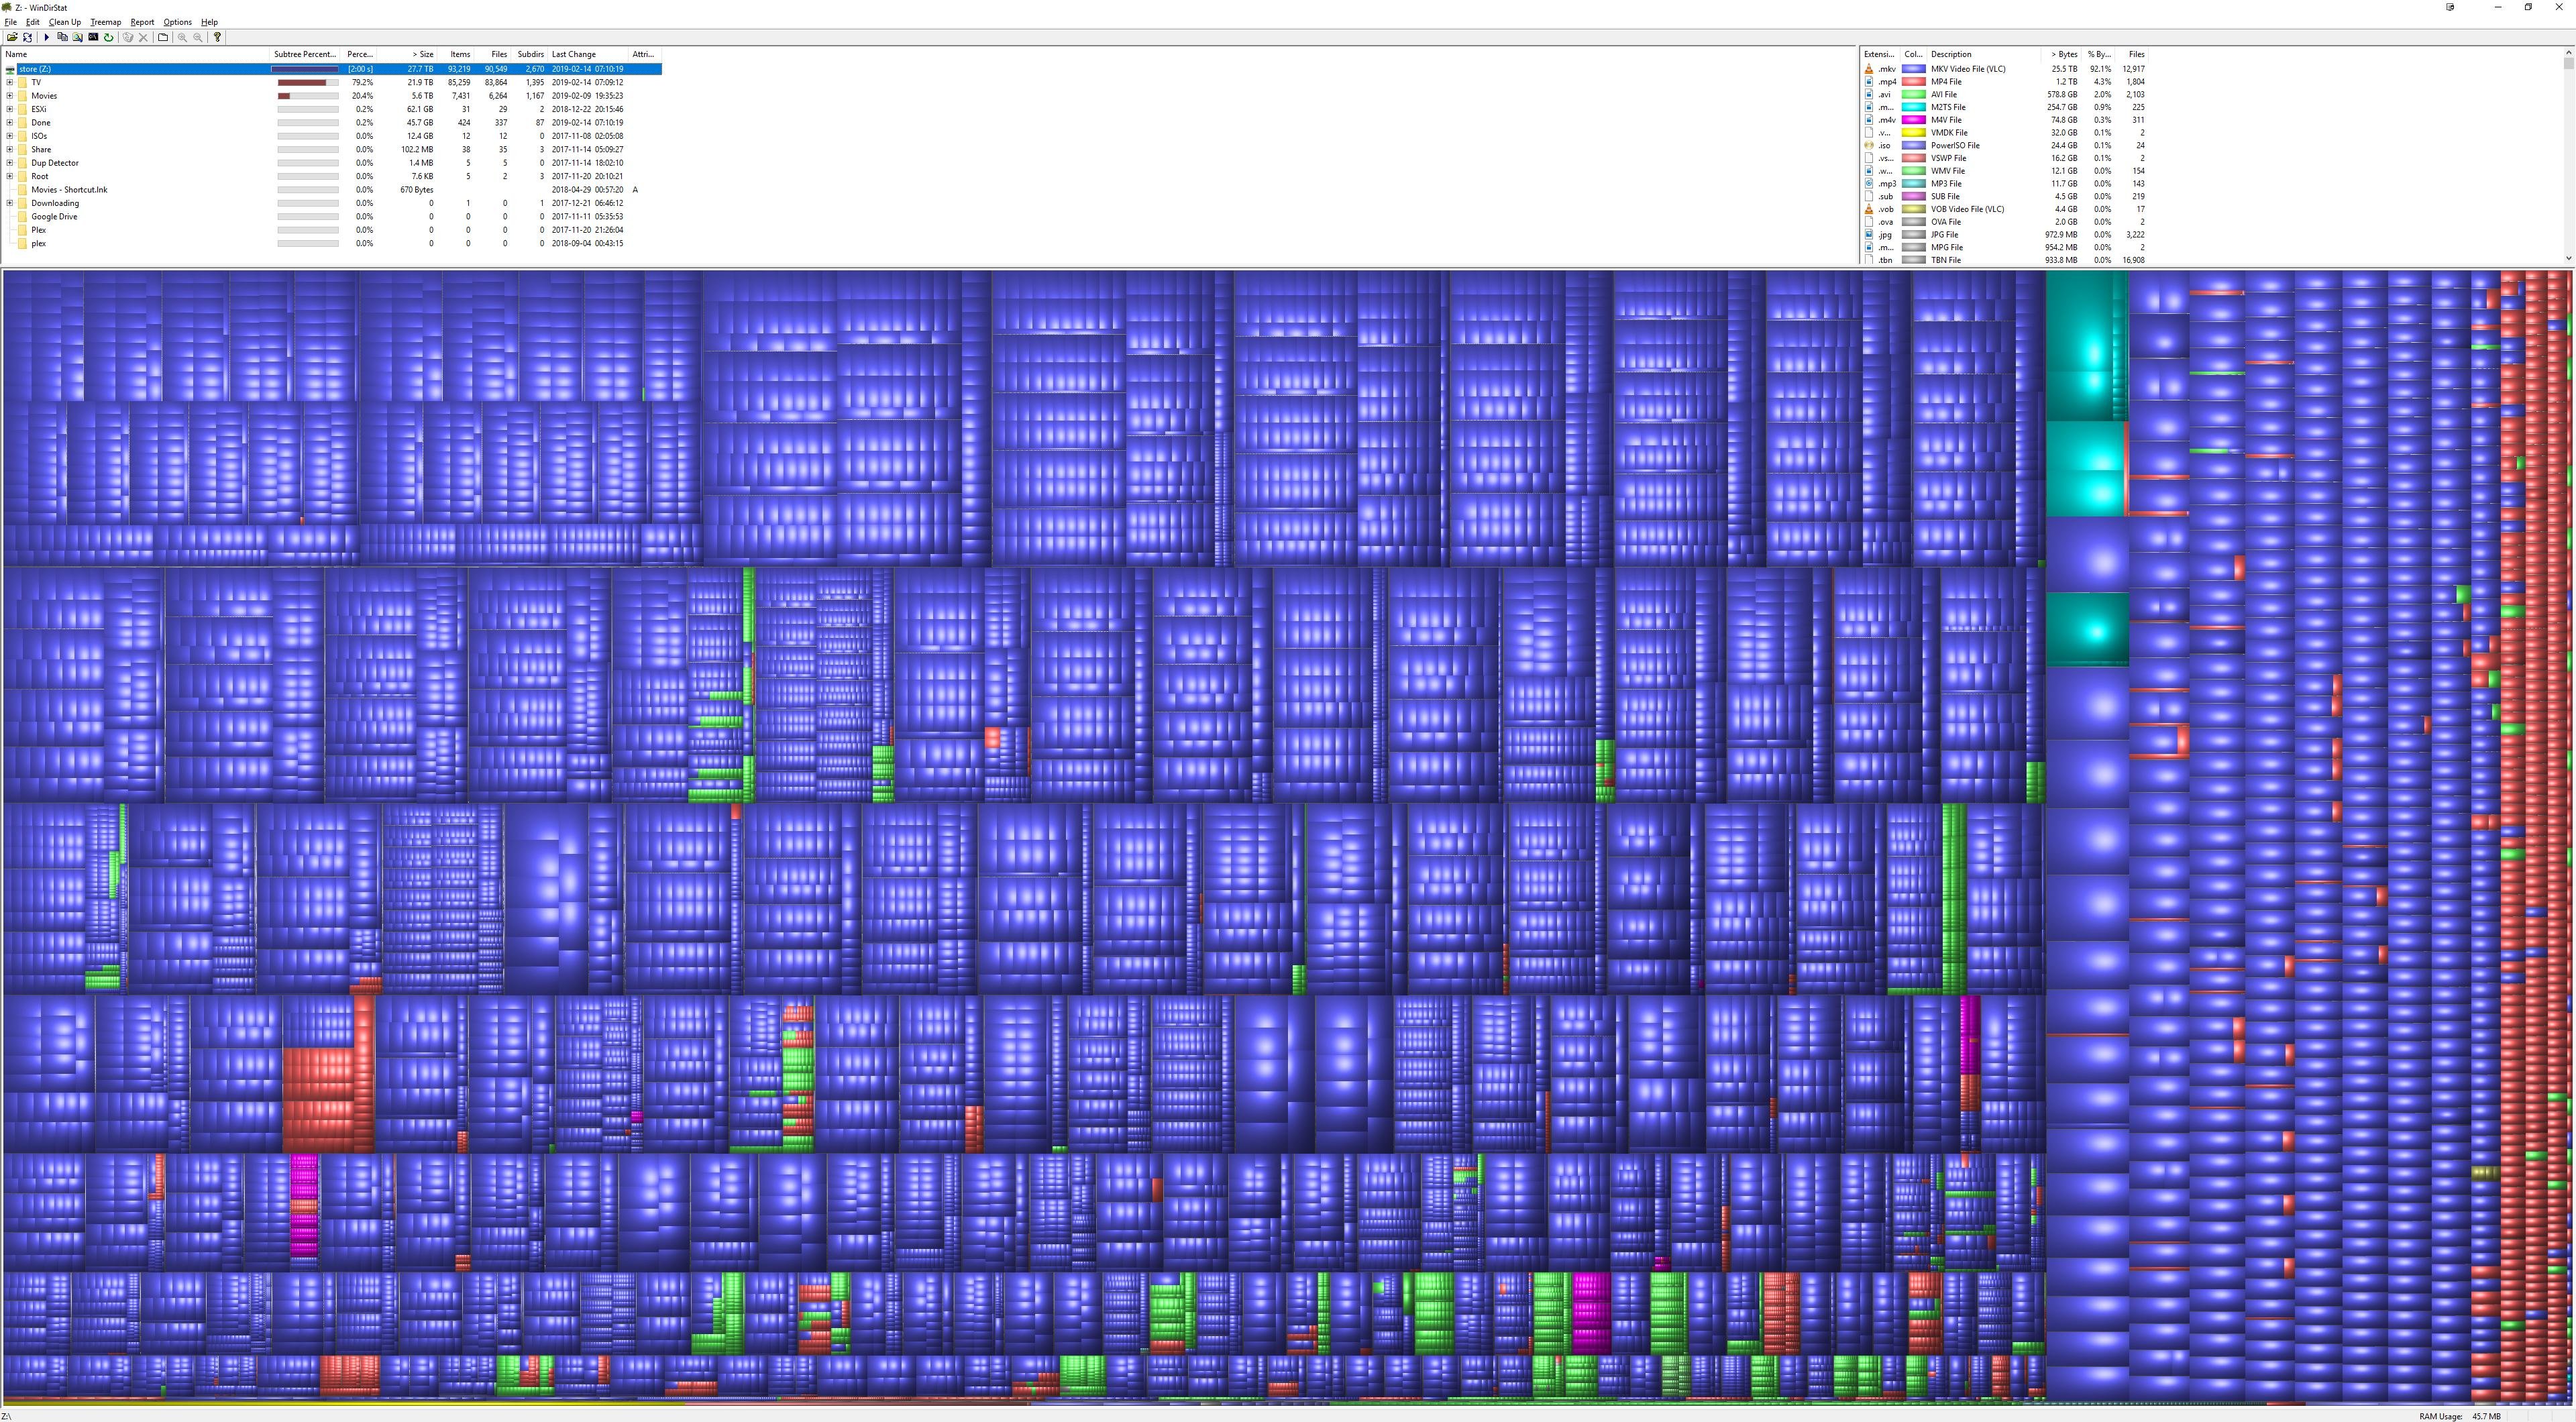Click the .mkv blue color swatch
2576x1422 pixels.
tap(1914, 69)
